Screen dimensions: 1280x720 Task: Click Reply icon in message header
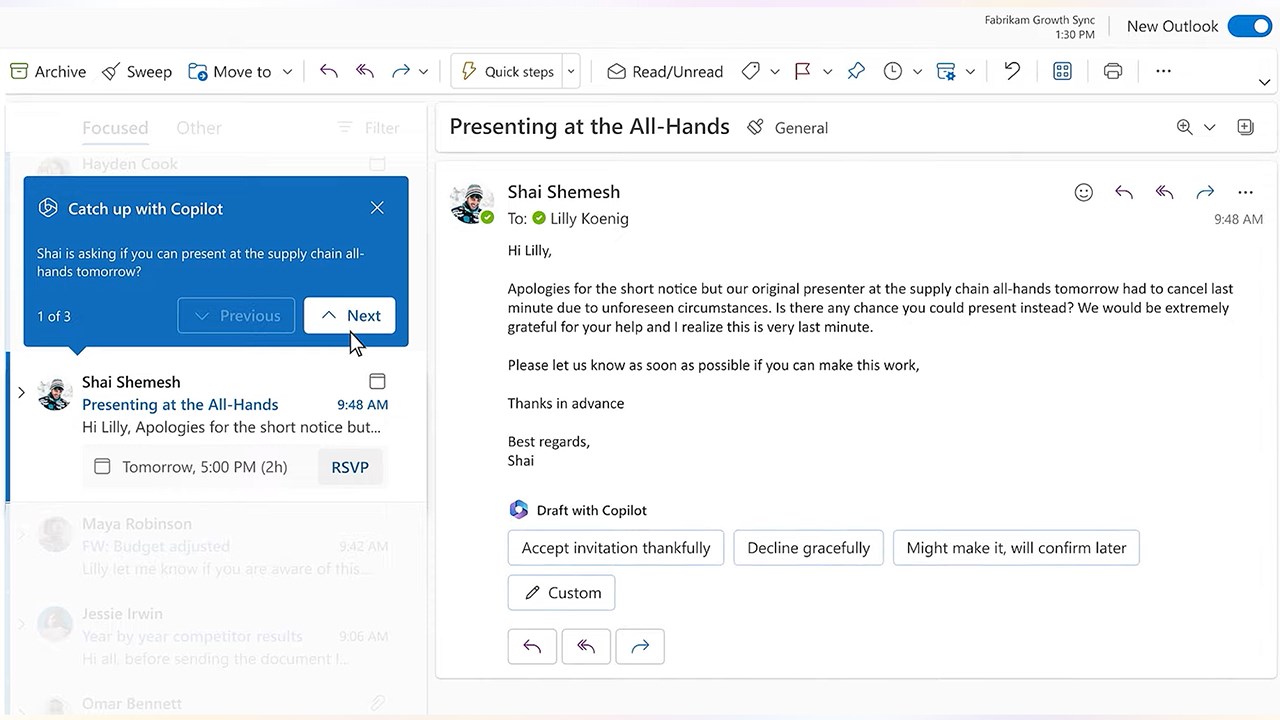point(1124,192)
